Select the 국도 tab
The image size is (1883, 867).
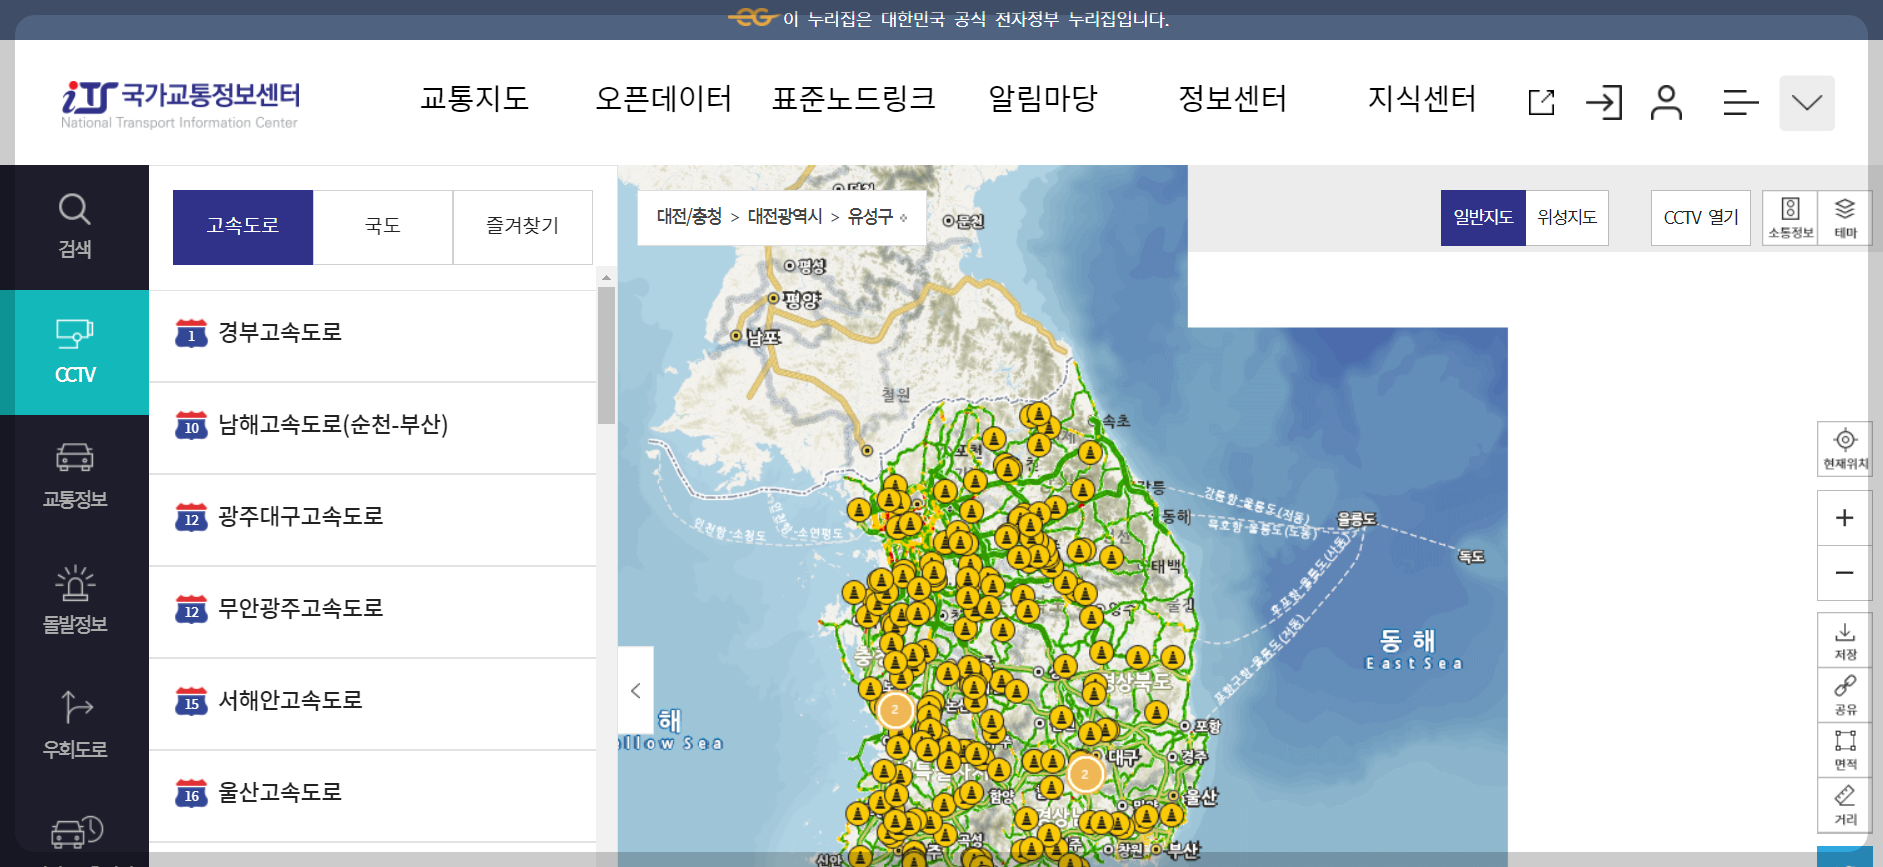383,227
